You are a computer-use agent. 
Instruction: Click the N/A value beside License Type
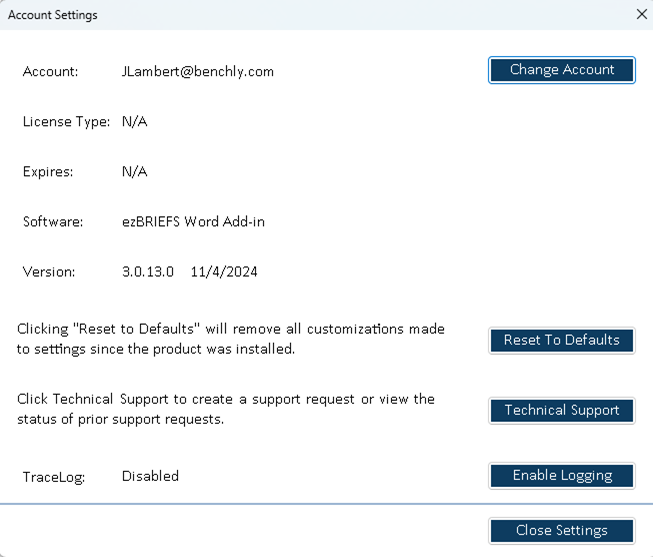tap(135, 122)
